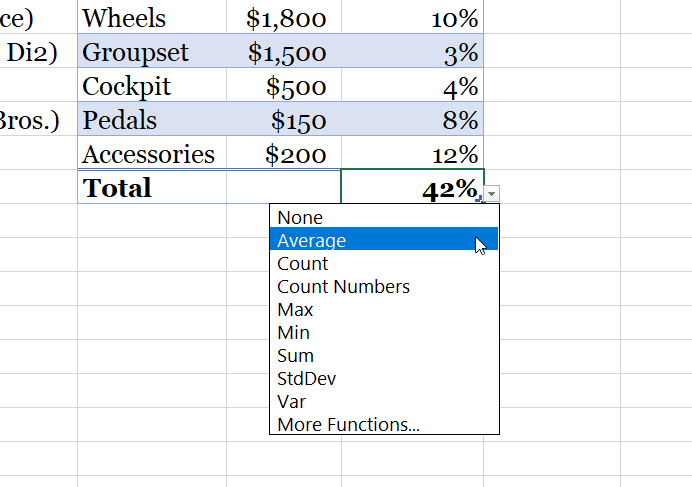The width and height of the screenshot is (692, 487).
Task: Click the Cockpit cell
Action: pyautogui.click(x=152, y=85)
